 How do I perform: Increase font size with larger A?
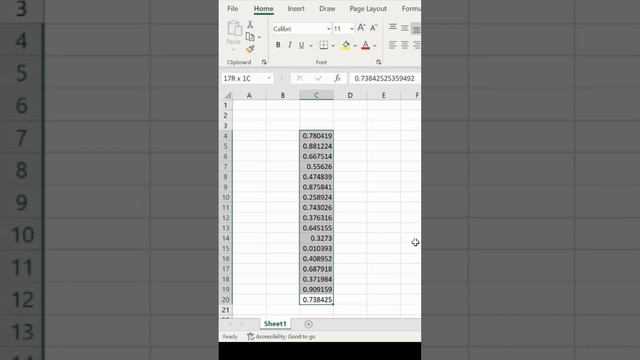361,28
